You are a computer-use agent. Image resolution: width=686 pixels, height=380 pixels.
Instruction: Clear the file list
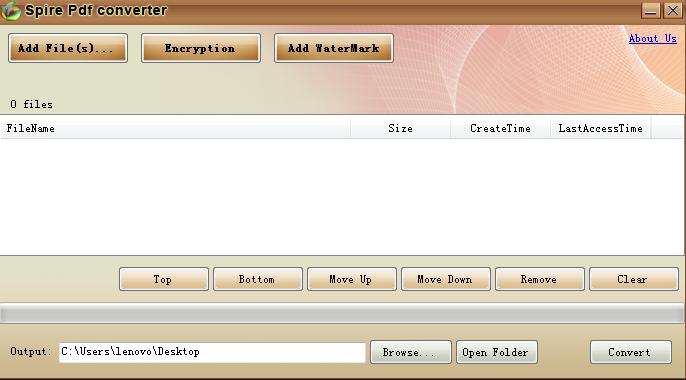pos(634,279)
